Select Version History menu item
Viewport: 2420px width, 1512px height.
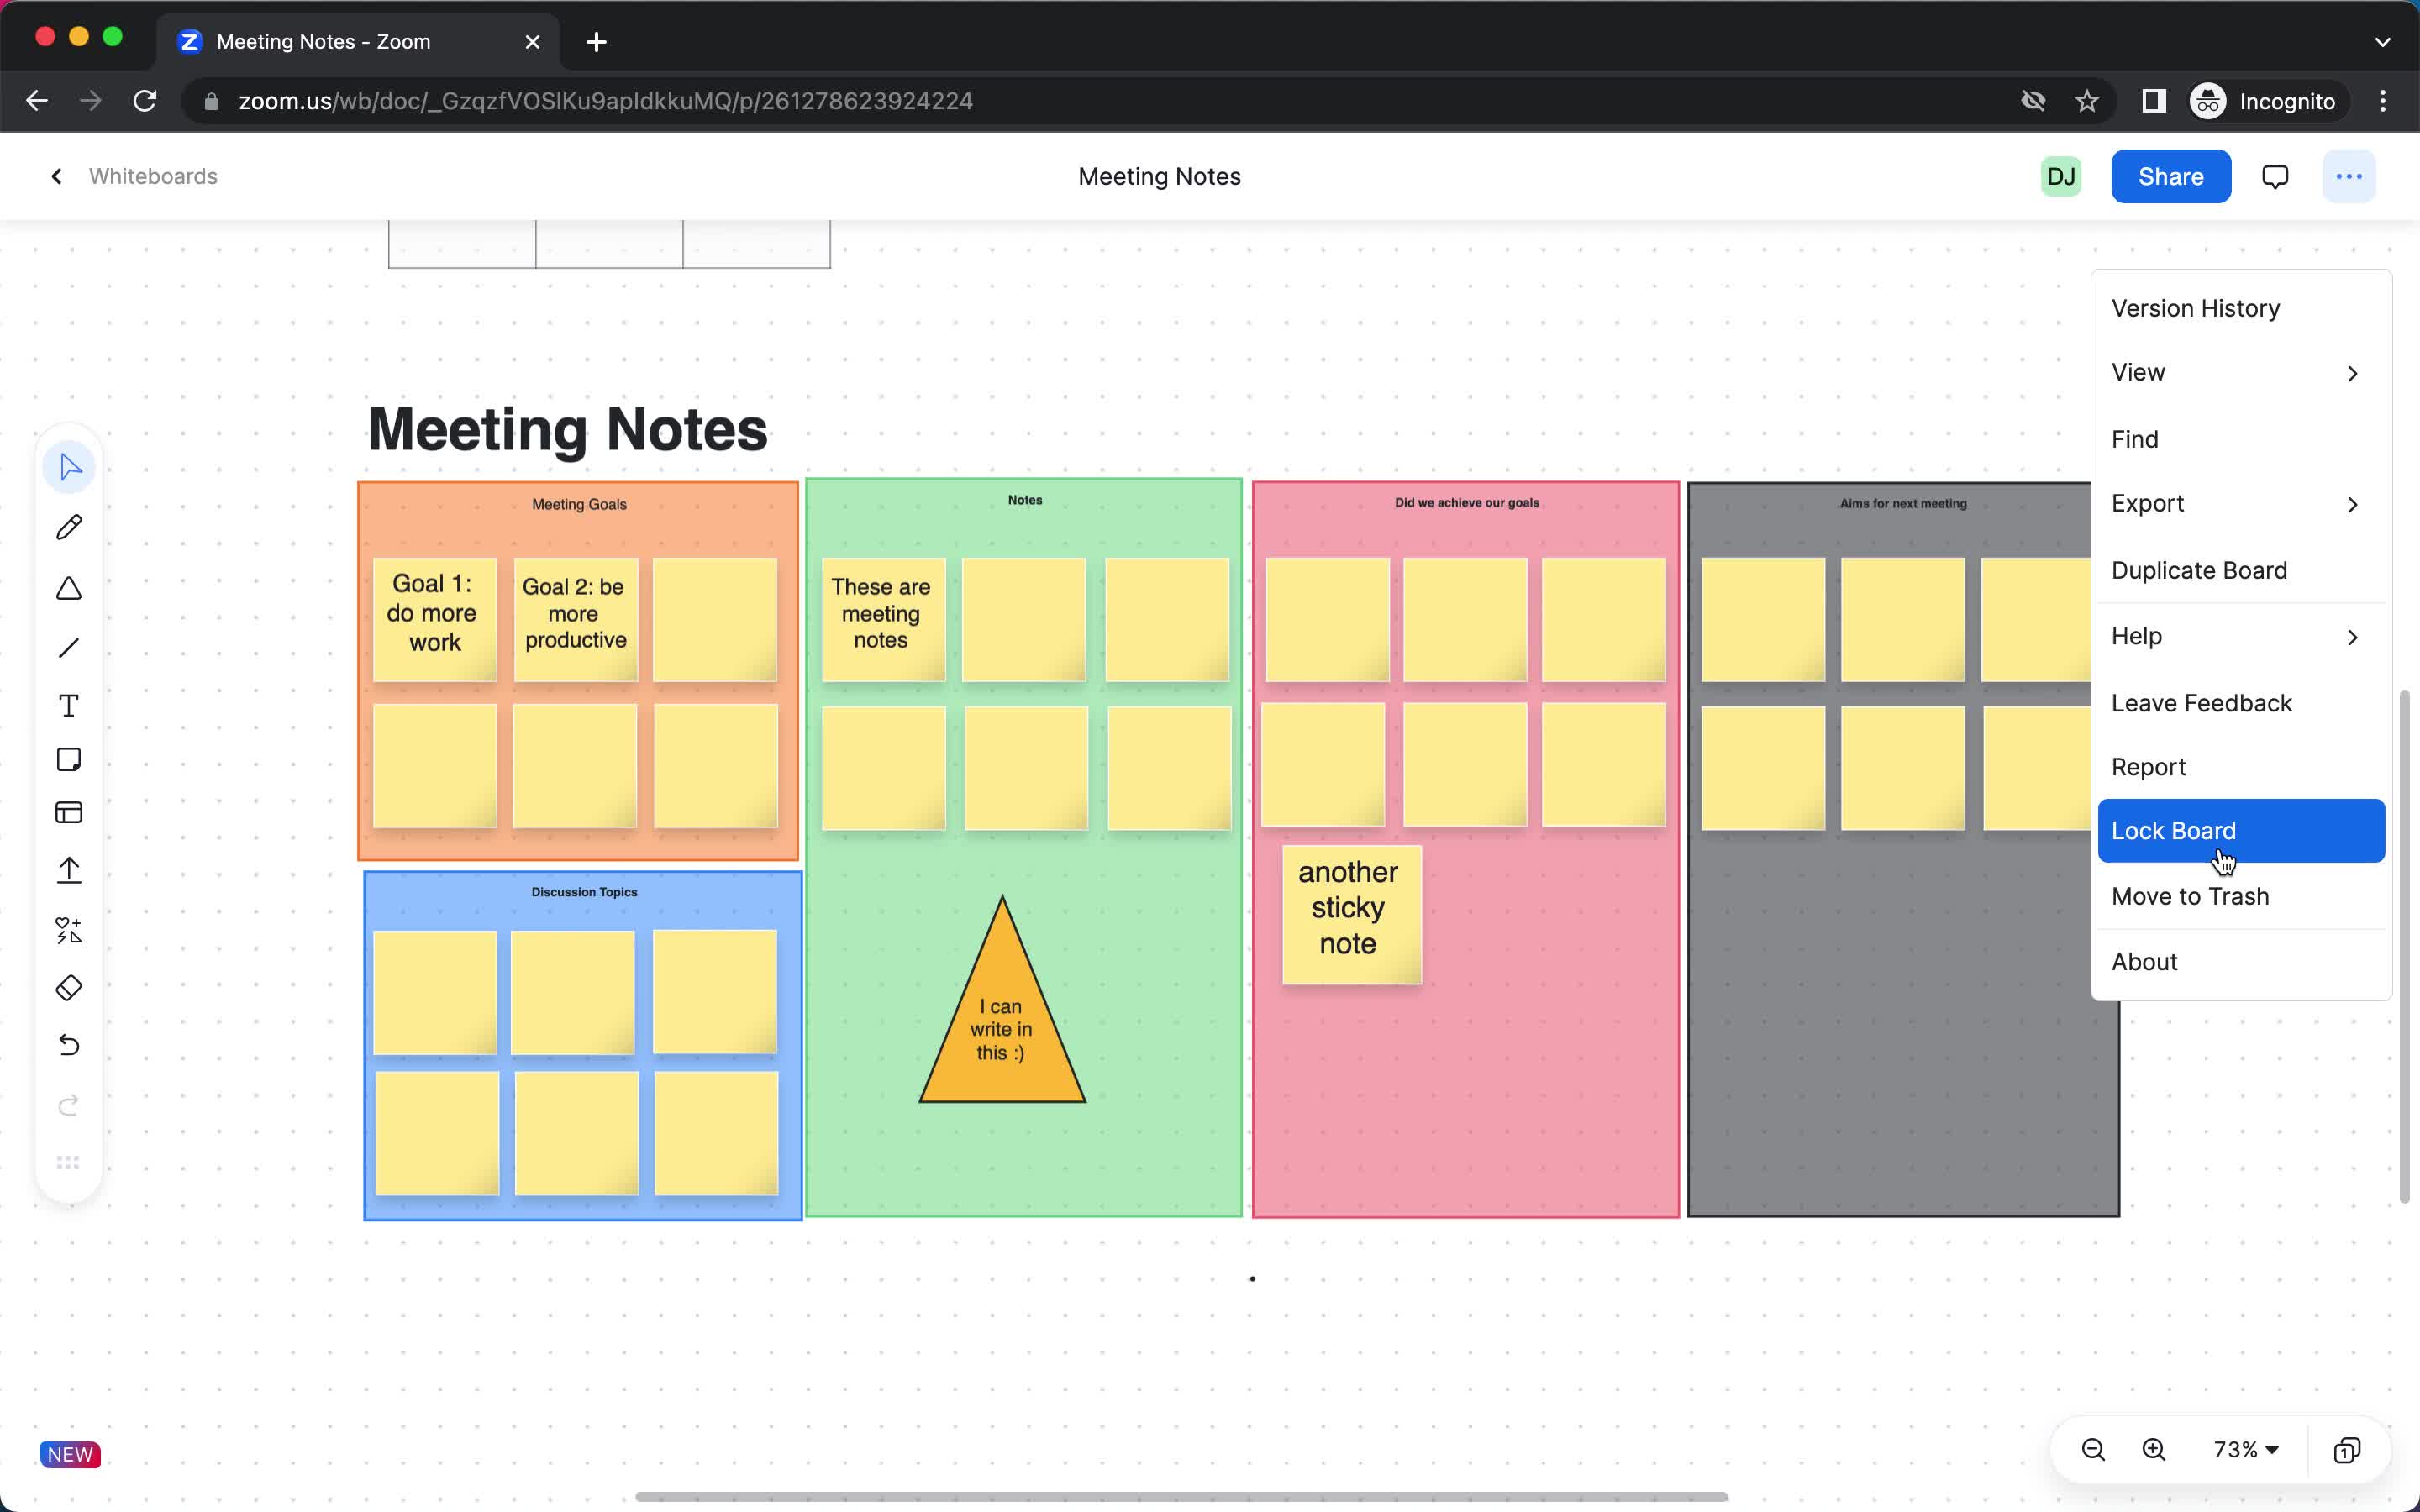click(2196, 308)
